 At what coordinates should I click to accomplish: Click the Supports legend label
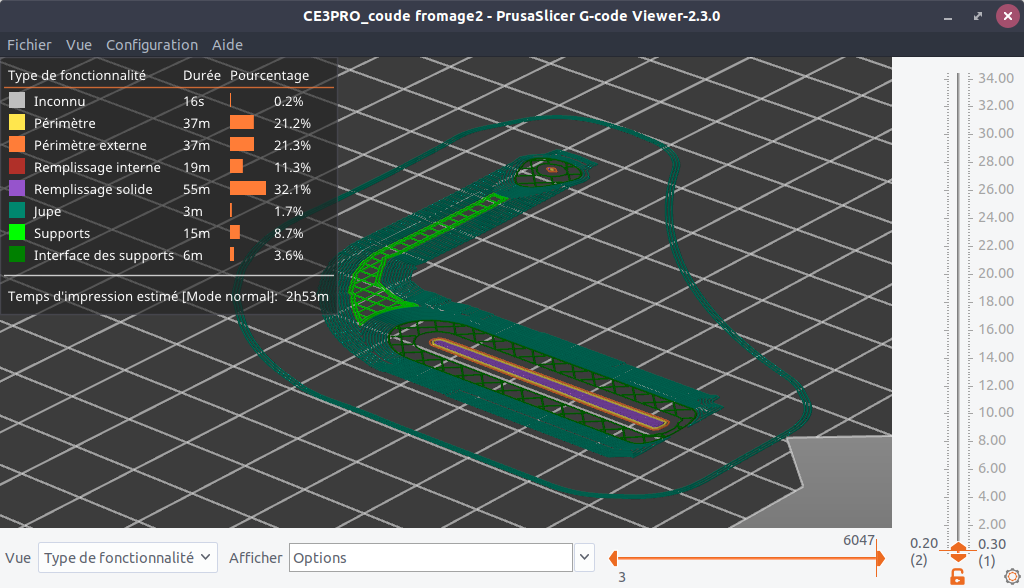(62, 233)
